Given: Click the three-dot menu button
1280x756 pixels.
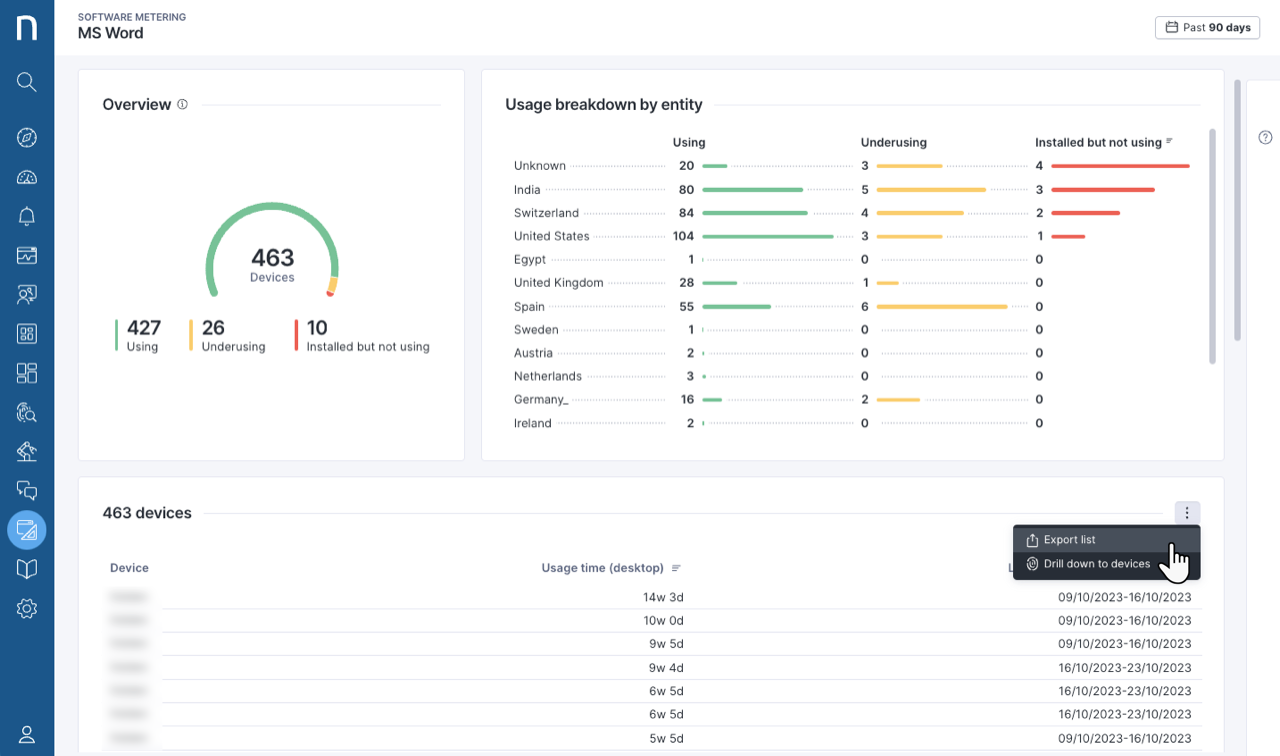Looking at the screenshot, I should coord(1187,513).
